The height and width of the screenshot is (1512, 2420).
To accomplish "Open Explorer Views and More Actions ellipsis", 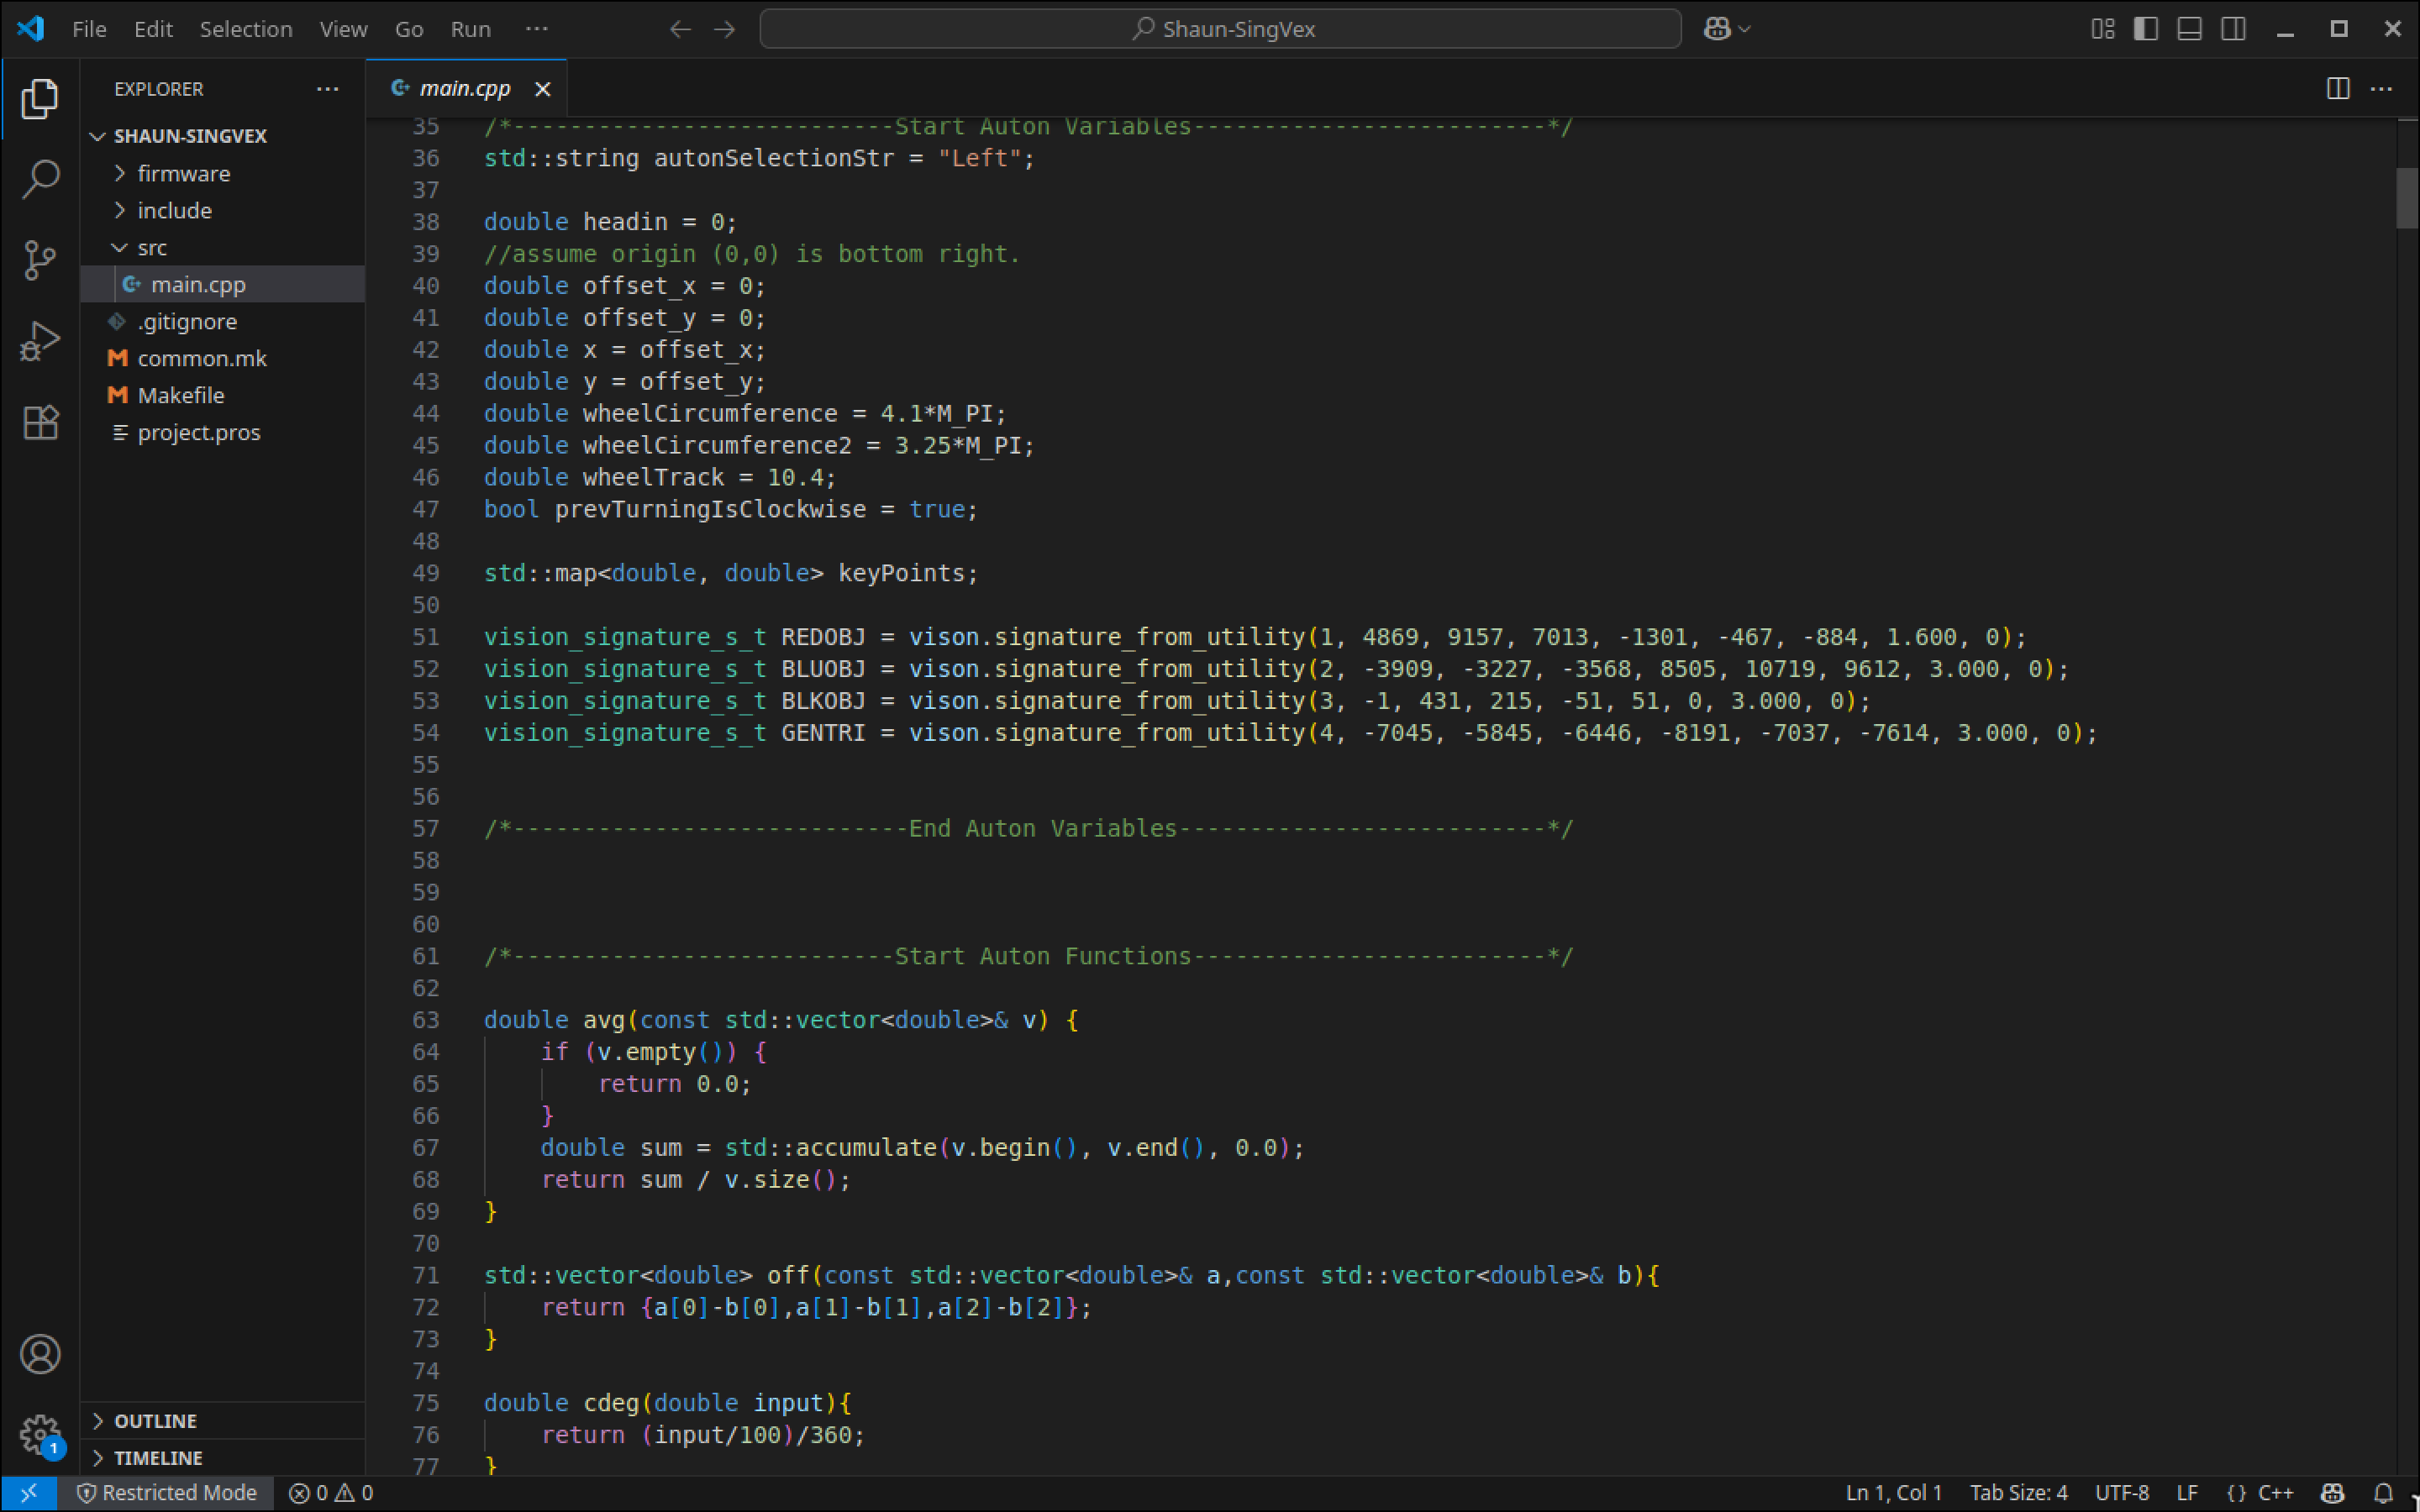I will click(x=327, y=88).
